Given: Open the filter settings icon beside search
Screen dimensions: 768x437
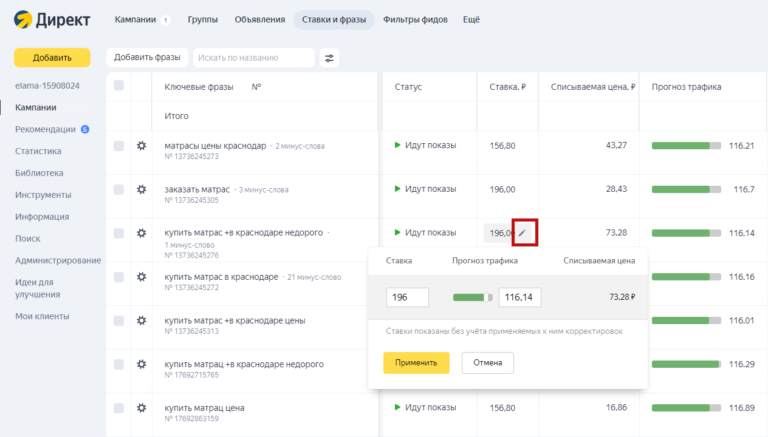Looking at the screenshot, I should tap(329, 58).
